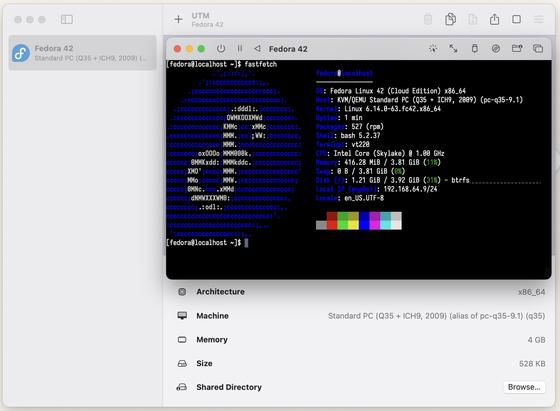The width and height of the screenshot is (560, 411).
Task: Click the trash icon in the UTM toolbar
Action: pyautogui.click(x=428, y=19)
